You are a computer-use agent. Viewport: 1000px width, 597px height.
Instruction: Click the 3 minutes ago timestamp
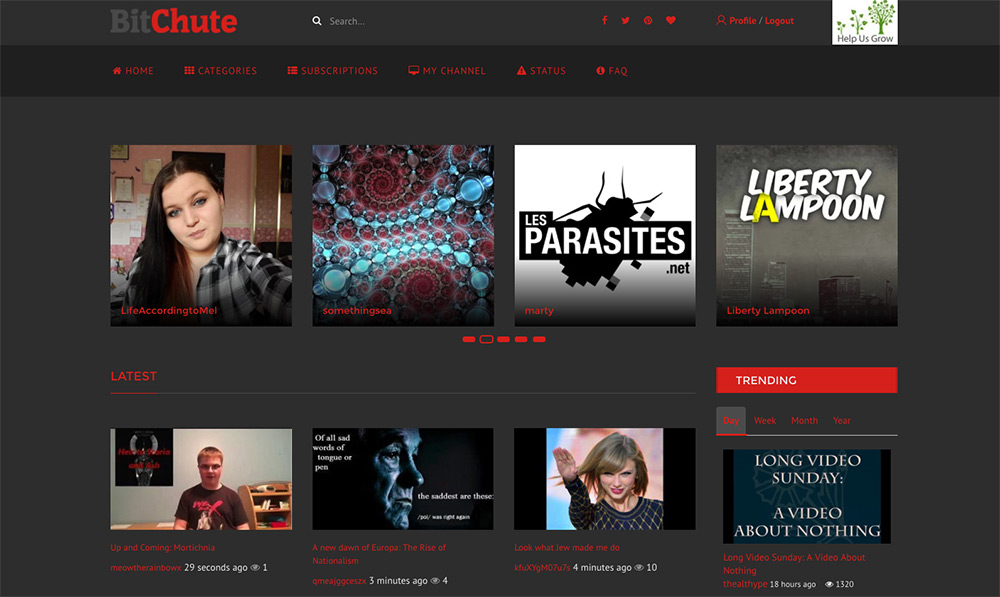398,581
